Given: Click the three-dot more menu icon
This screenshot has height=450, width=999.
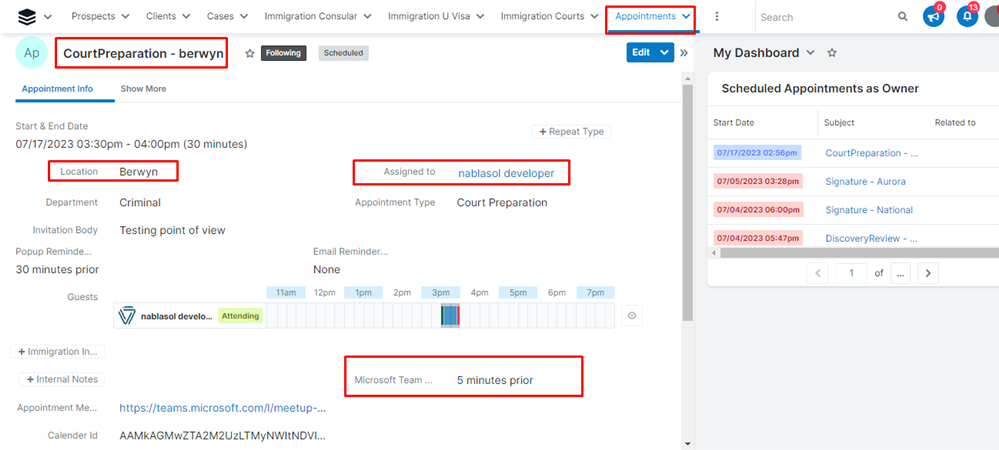Looking at the screenshot, I should pyautogui.click(x=716, y=17).
